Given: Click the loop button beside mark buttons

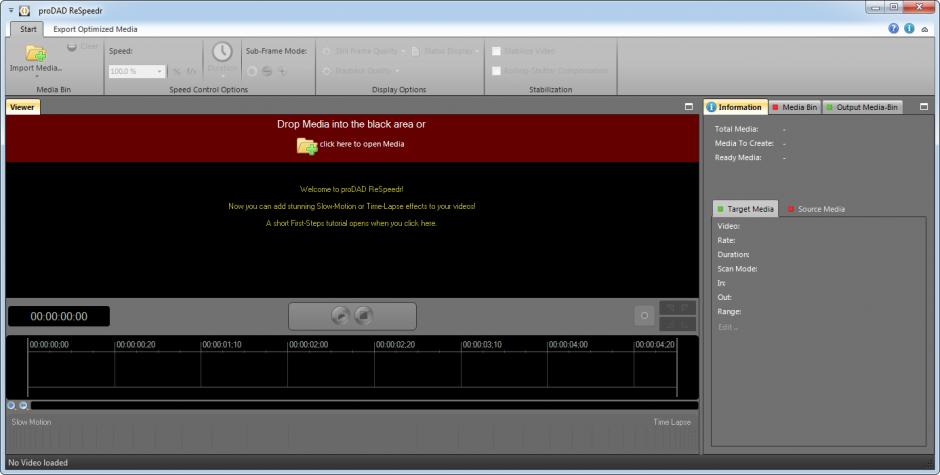Looking at the screenshot, I should click(x=644, y=315).
